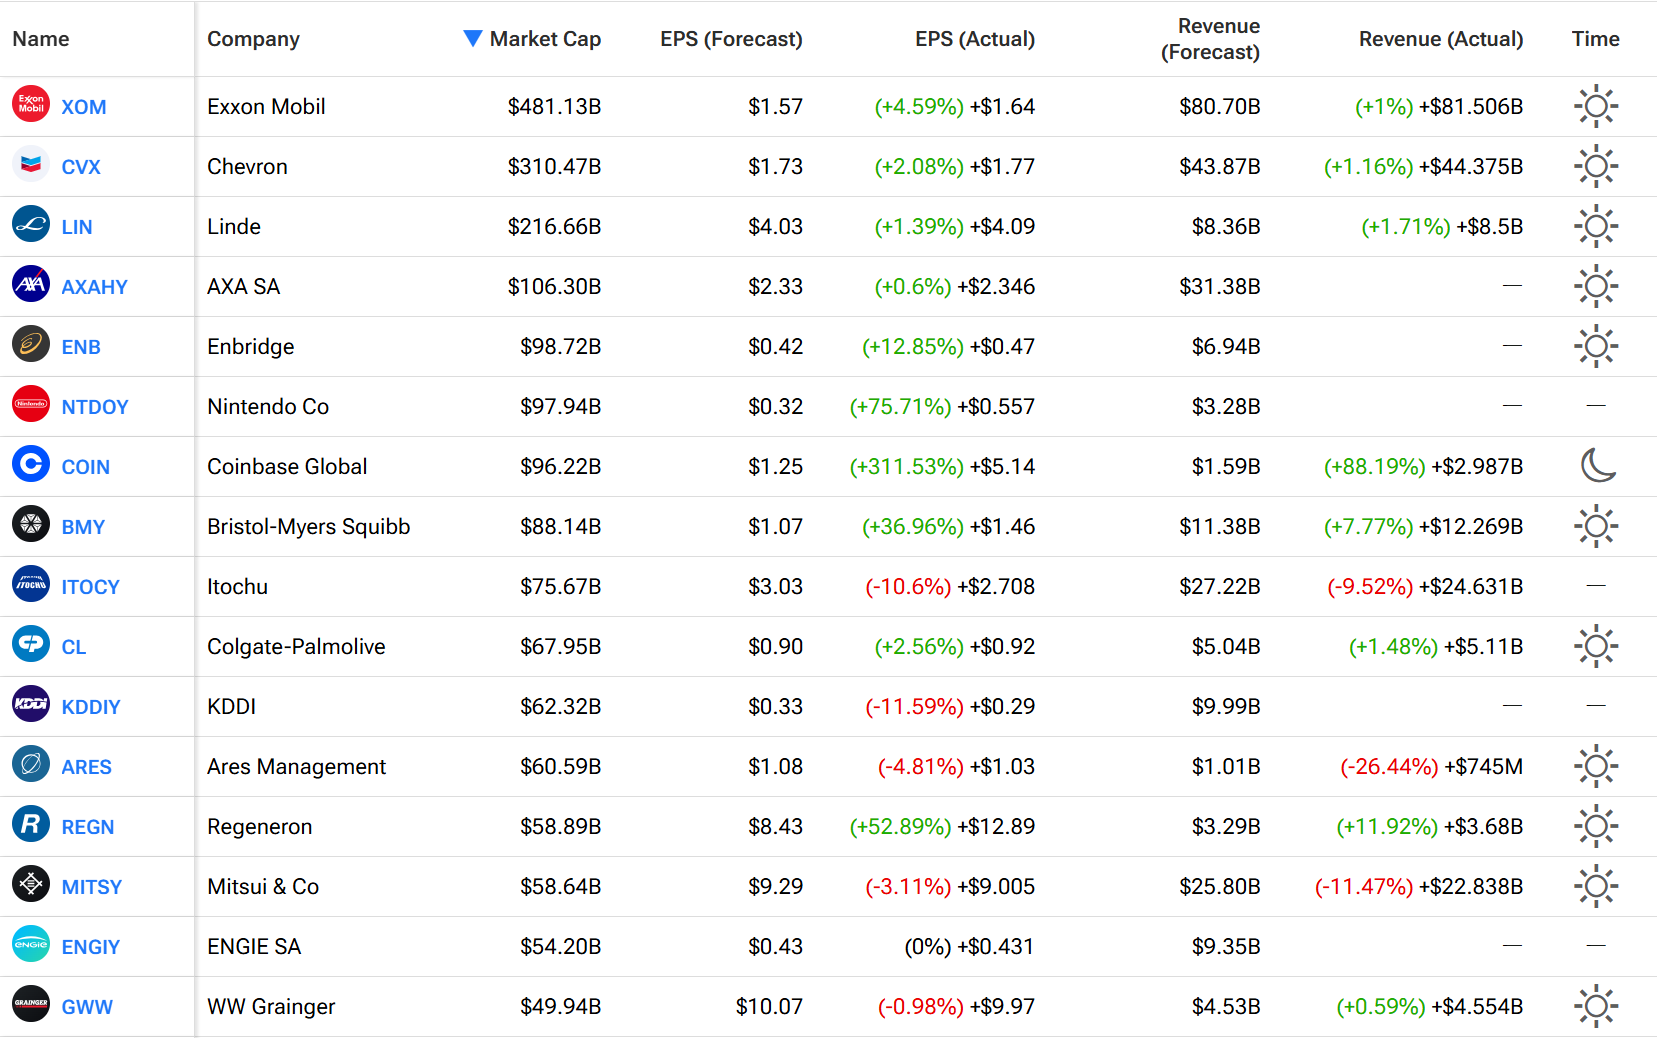This screenshot has height=1038, width=1657.
Task: Click the sun time icon for Linde
Action: [x=1596, y=226]
